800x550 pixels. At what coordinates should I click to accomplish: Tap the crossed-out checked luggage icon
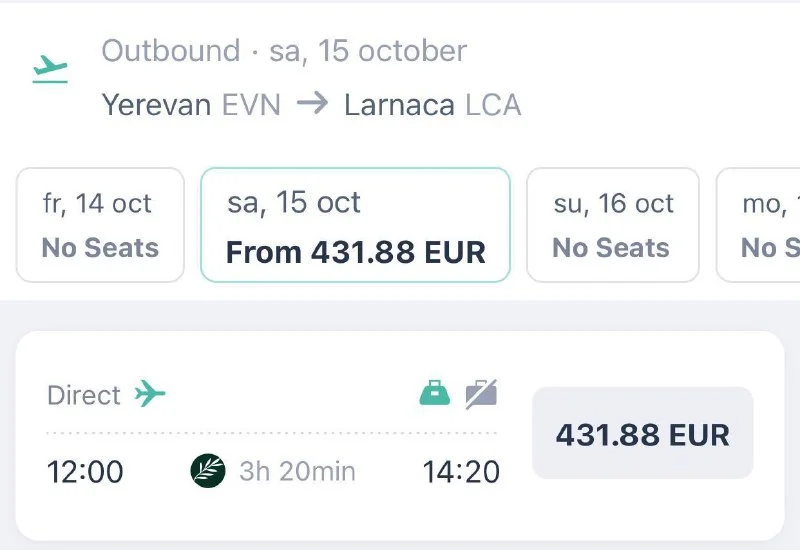coord(481,394)
